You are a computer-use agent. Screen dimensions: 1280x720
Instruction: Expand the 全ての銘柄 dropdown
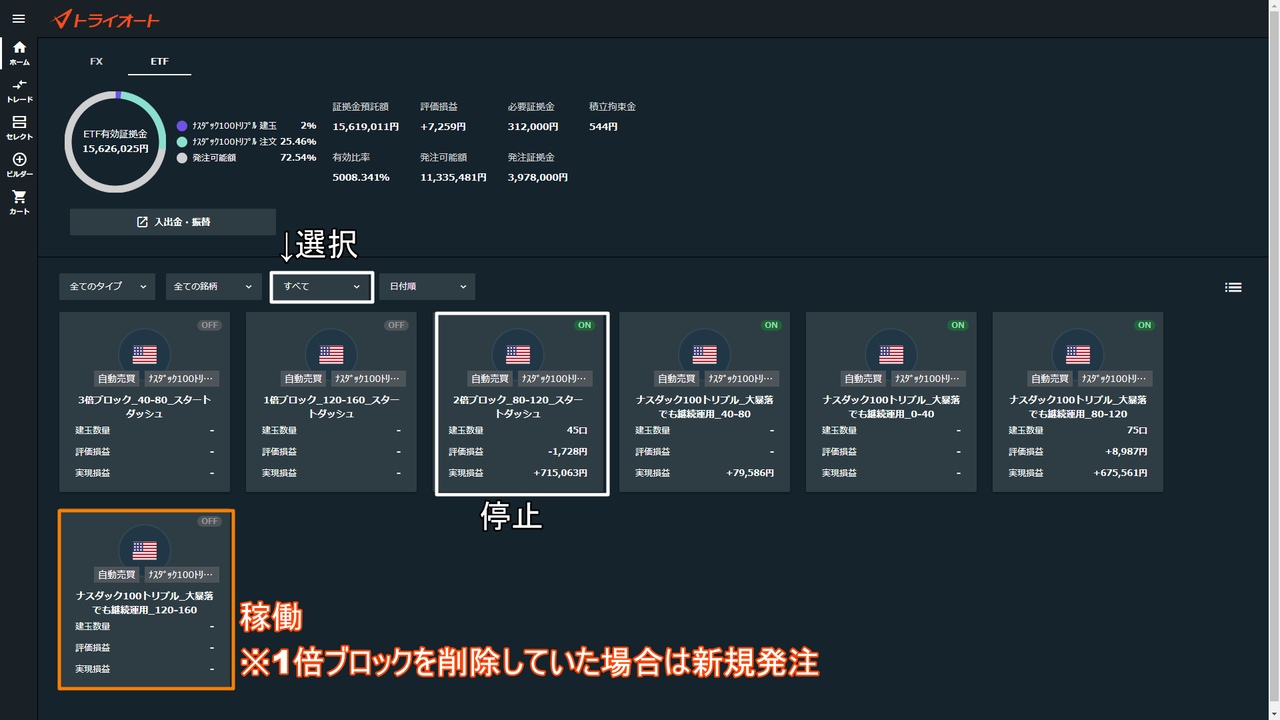pyautogui.click(x=213, y=287)
